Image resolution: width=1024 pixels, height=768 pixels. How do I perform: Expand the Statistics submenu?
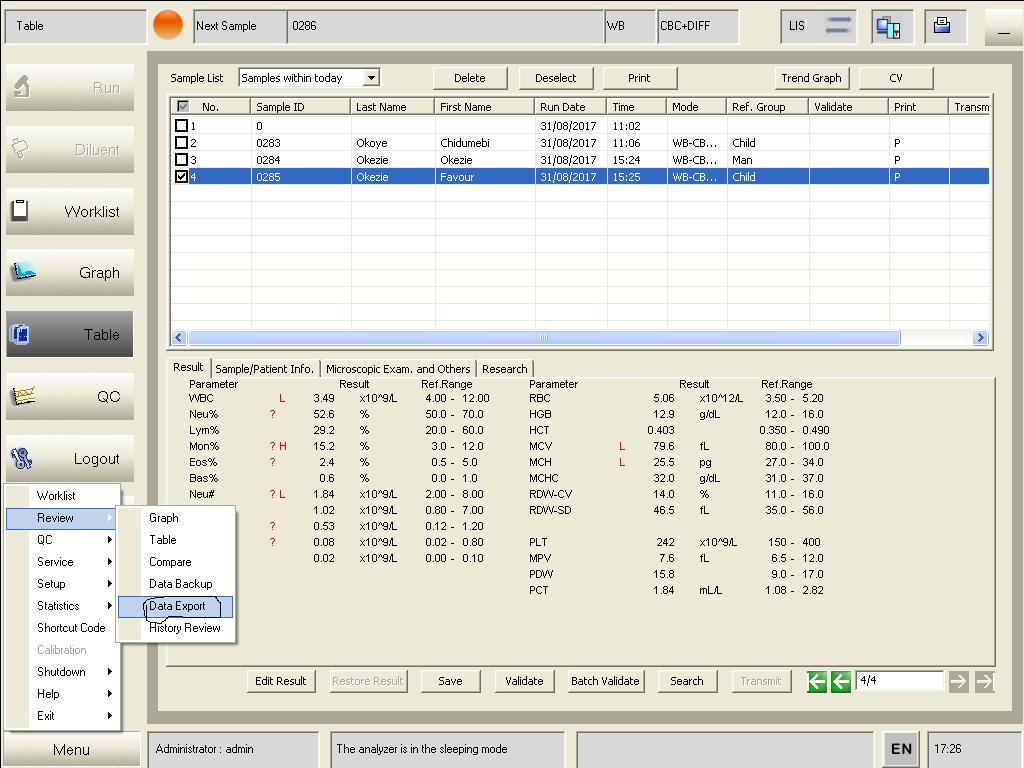(109, 605)
